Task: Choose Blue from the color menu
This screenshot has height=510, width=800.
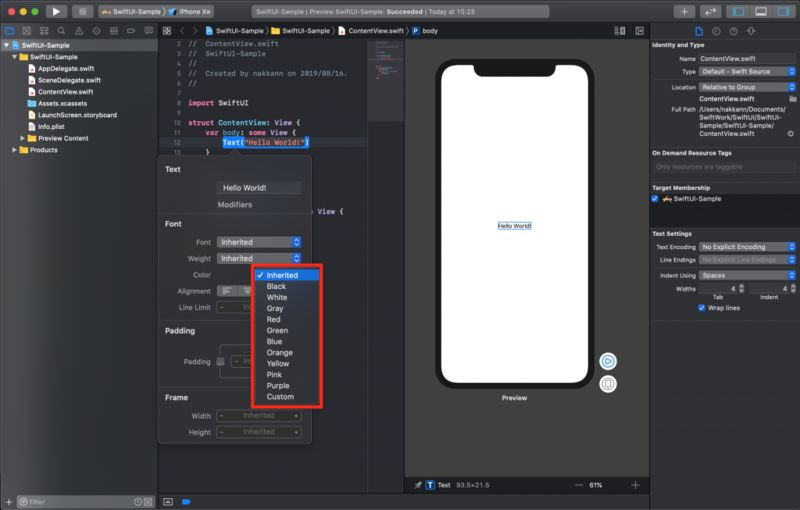Action: [x=287, y=342]
